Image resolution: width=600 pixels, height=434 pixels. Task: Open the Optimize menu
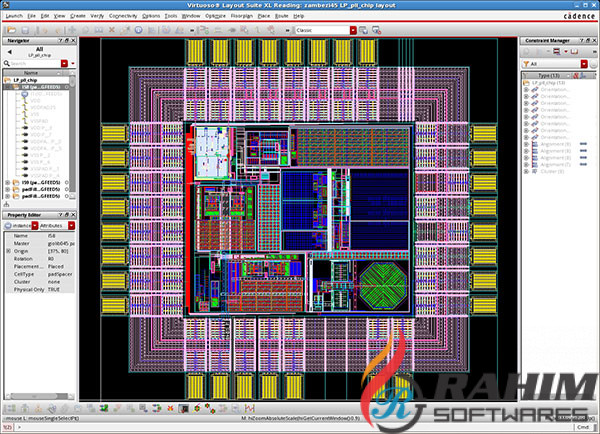(x=215, y=16)
